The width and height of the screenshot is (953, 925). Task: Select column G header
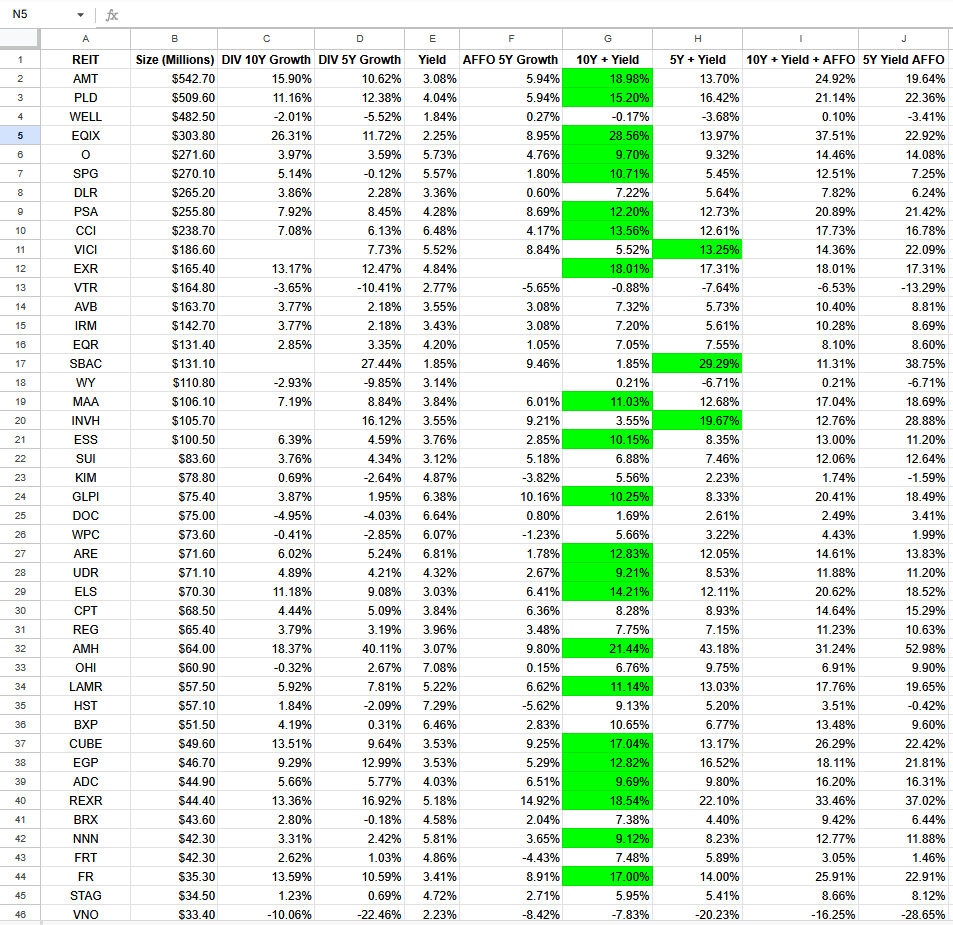(608, 38)
